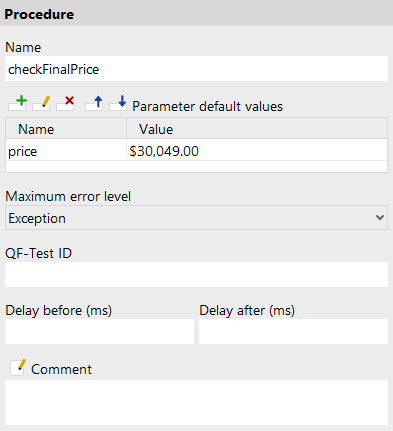Open comment editor pencil icon

click(18, 368)
